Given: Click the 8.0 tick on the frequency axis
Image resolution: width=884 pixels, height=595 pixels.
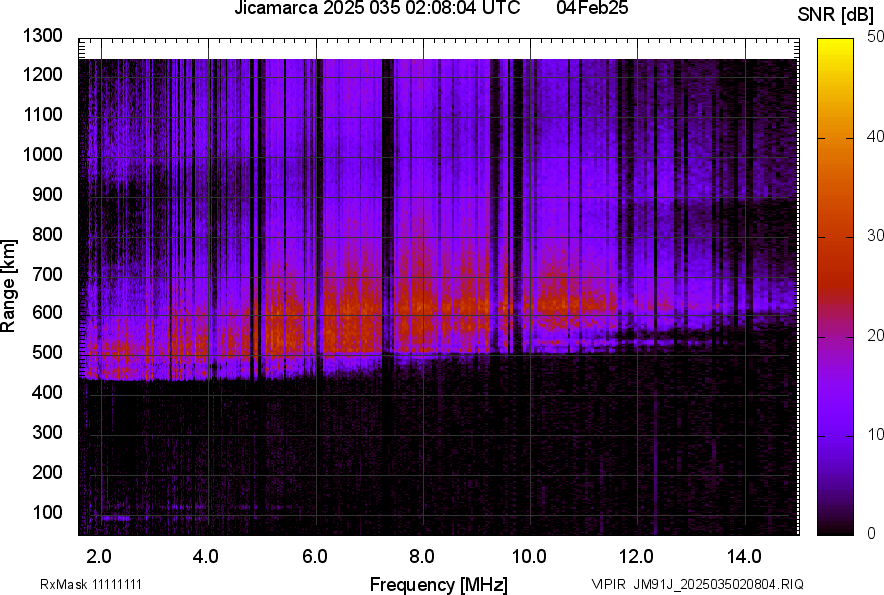Looking at the screenshot, I should (x=421, y=555).
